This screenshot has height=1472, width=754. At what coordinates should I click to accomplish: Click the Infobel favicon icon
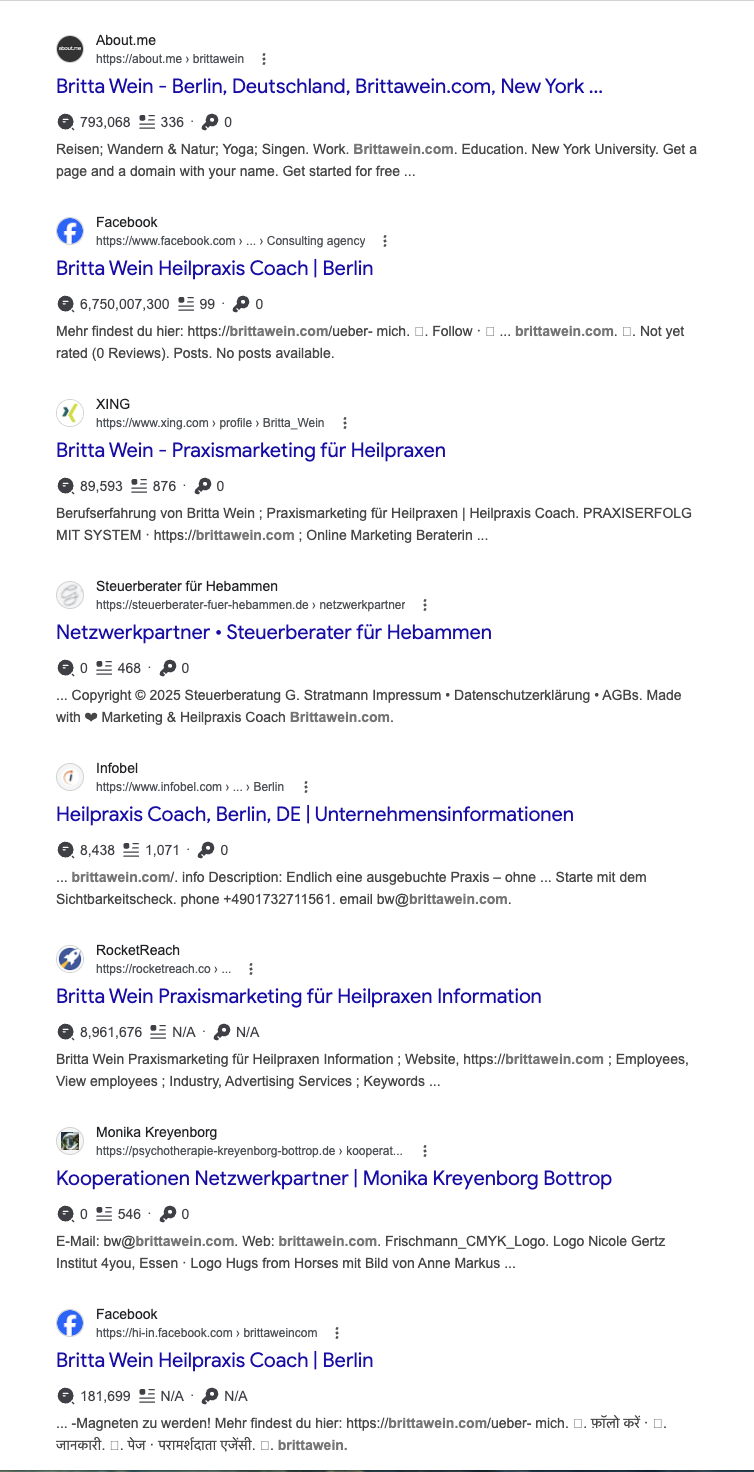pos(70,777)
